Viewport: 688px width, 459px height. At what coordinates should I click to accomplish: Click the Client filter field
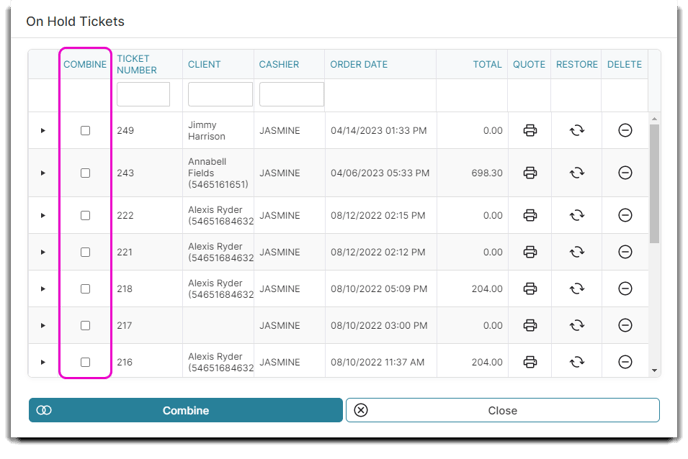click(220, 94)
